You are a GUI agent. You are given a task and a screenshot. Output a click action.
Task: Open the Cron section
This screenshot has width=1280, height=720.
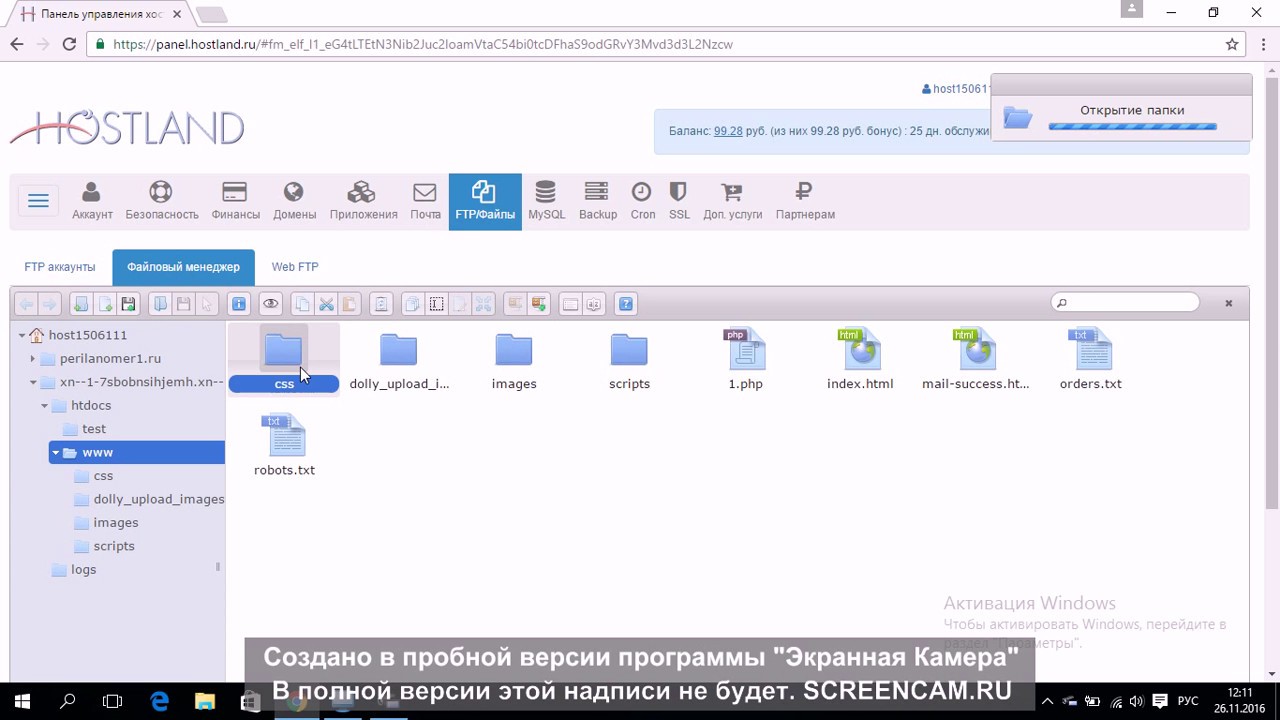pos(642,201)
